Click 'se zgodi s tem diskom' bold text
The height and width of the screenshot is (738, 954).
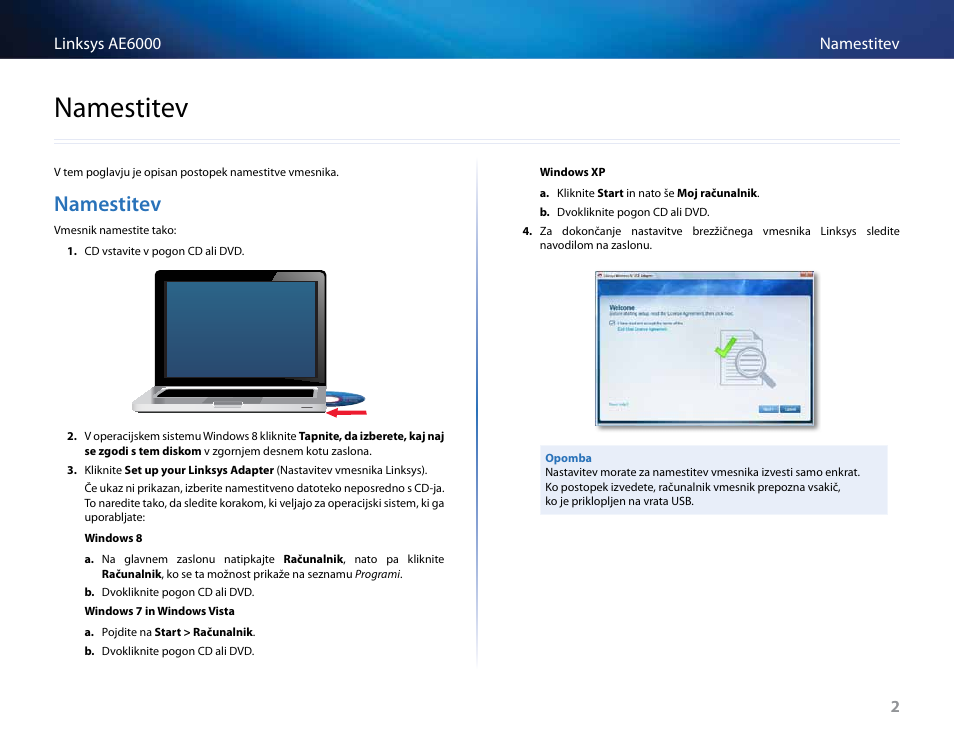point(142,451)
